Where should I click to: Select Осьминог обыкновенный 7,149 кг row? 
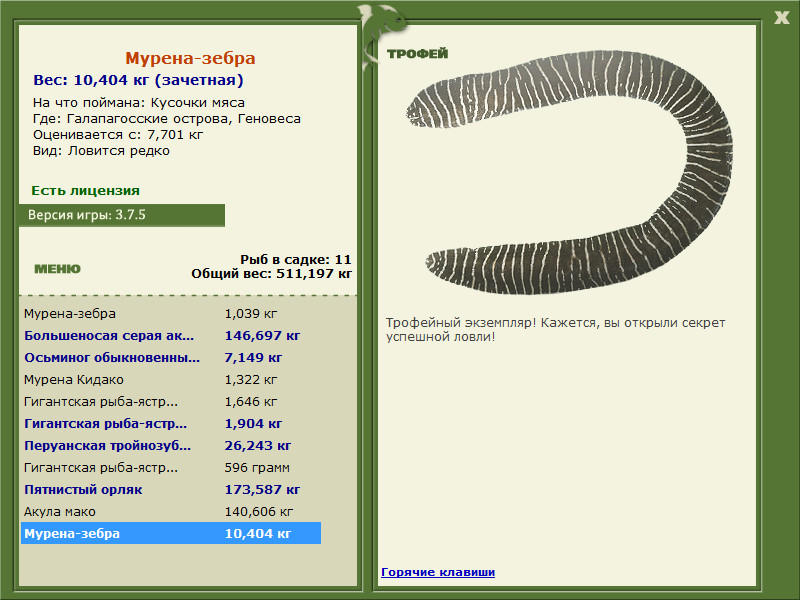click(171, 358)
